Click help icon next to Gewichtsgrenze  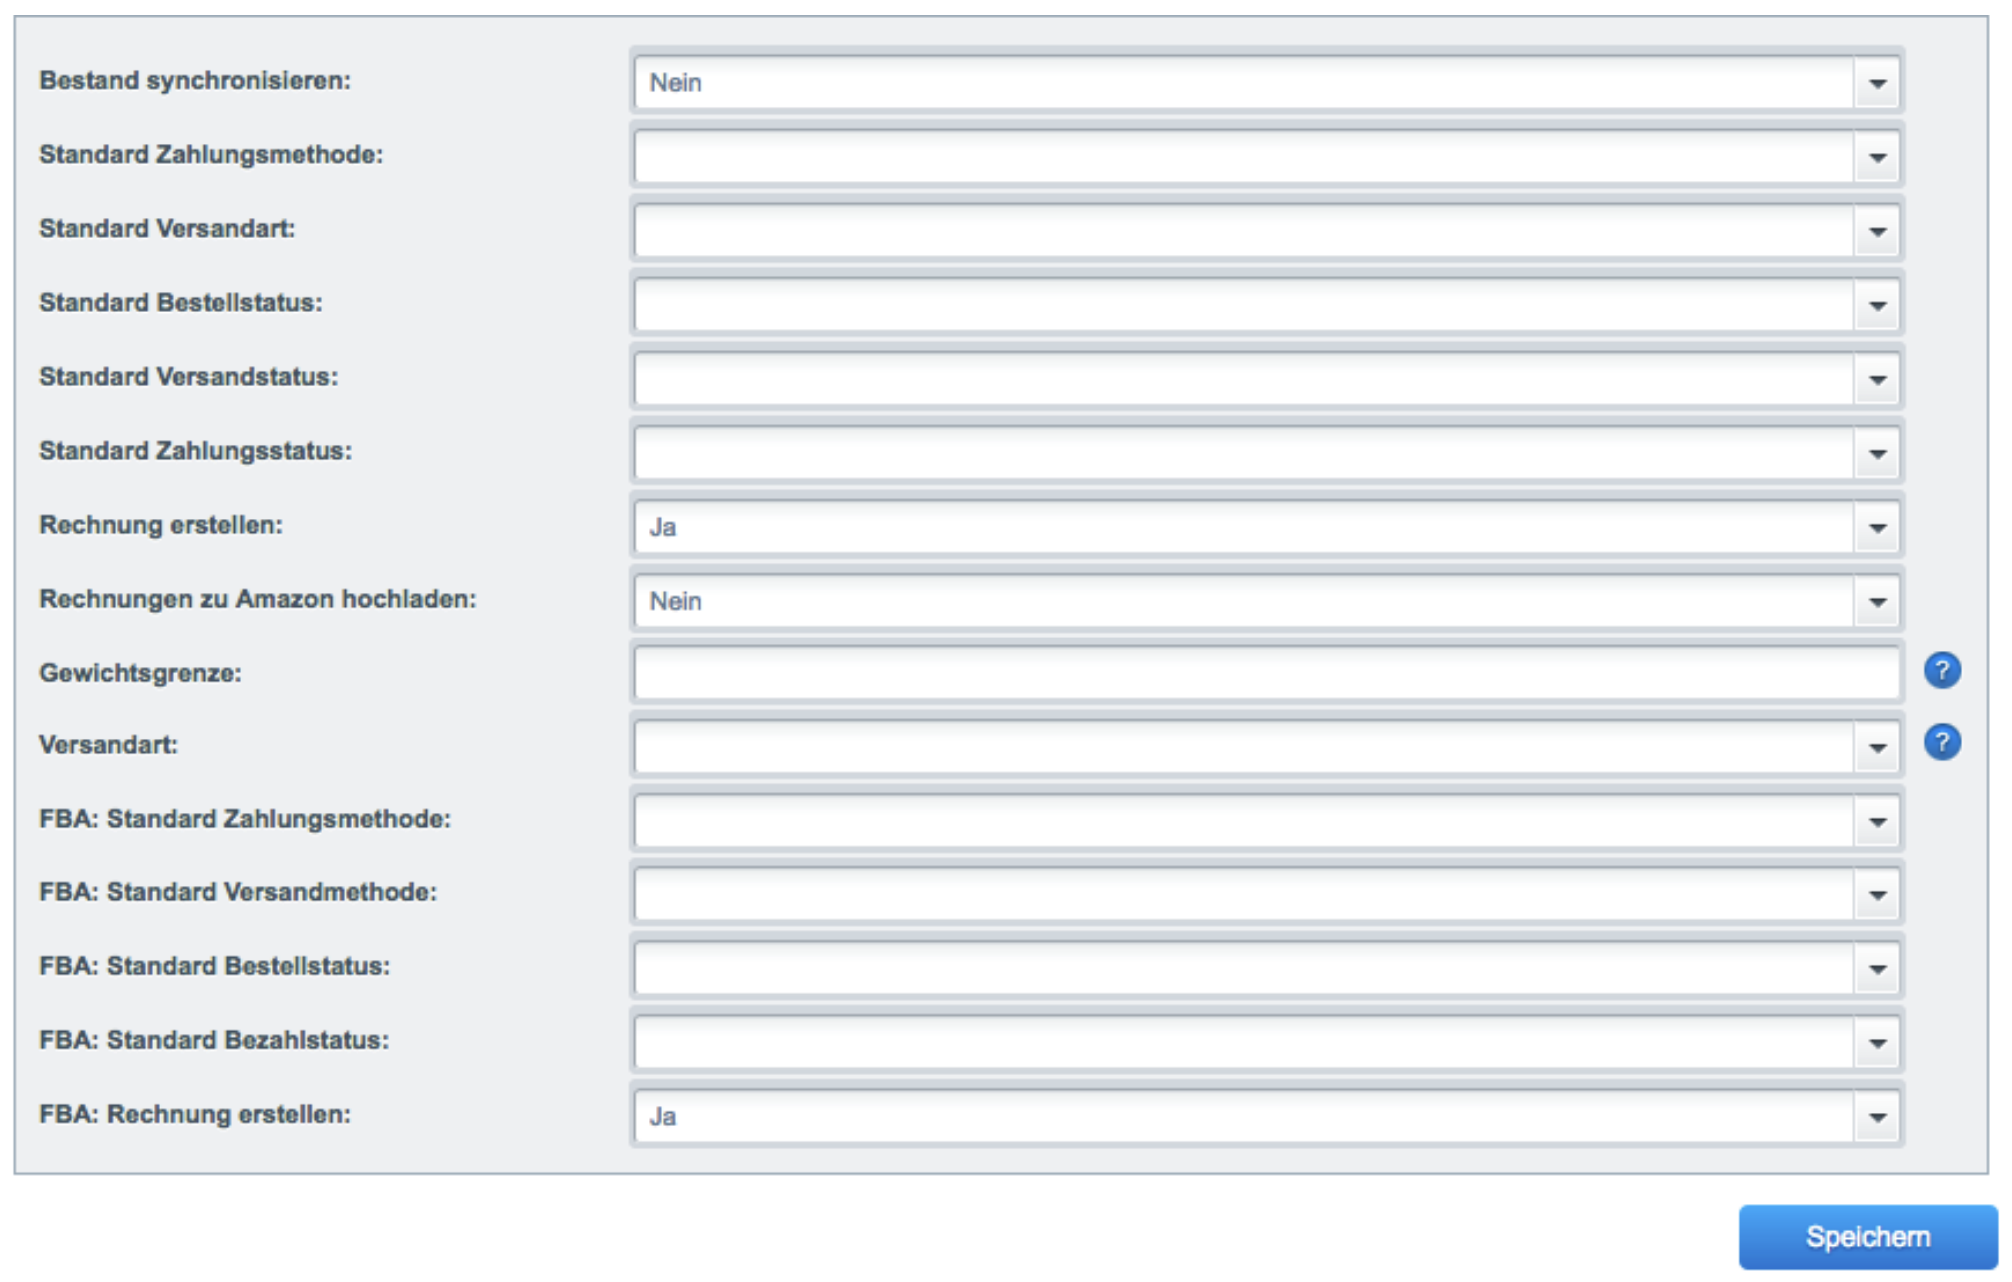[x=1941, y=671]
